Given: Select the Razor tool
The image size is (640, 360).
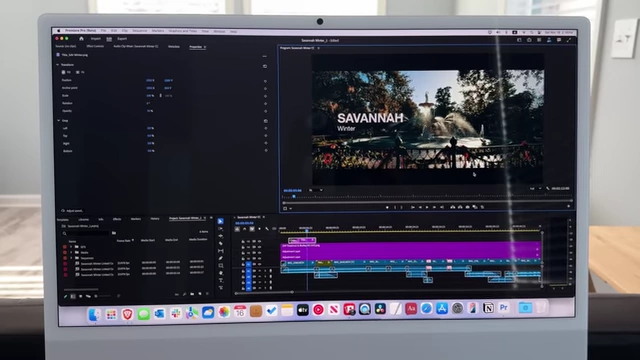Looking at the screenshot, I should (221, 243).
